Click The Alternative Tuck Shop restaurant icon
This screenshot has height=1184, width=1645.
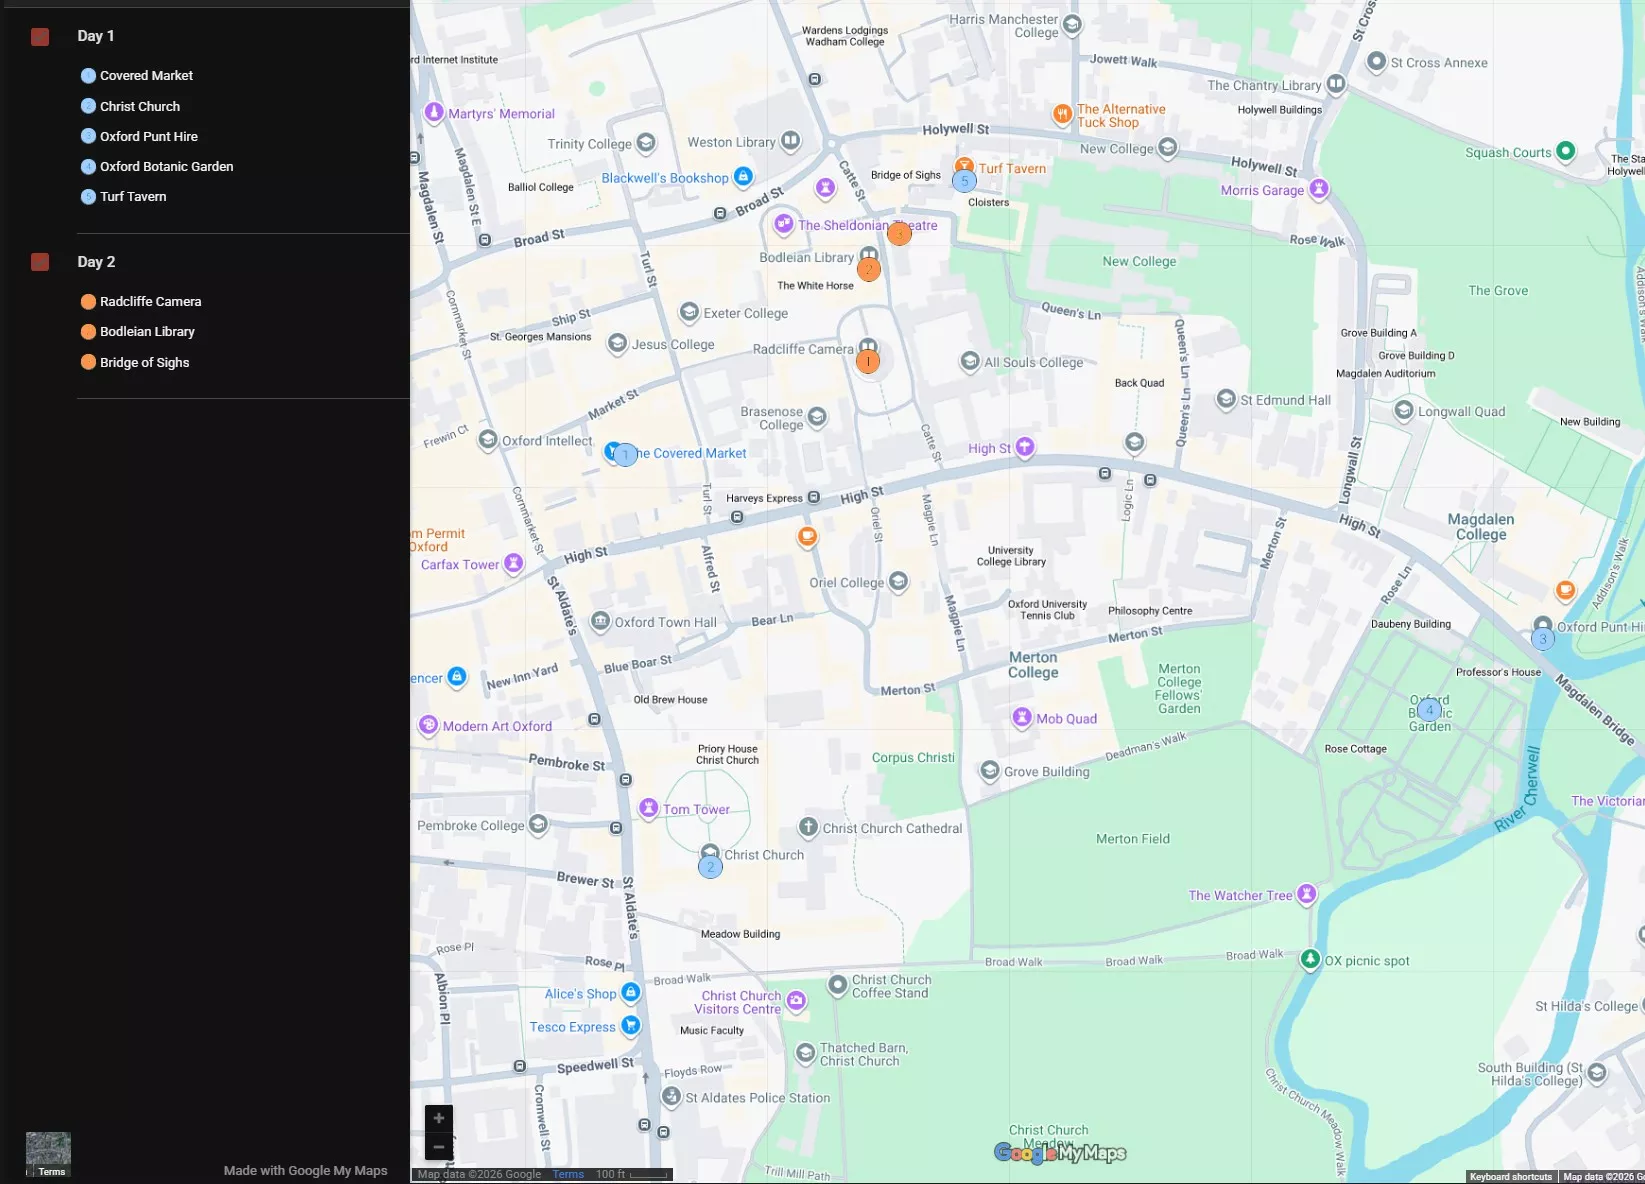click(x=1062, y=114)
